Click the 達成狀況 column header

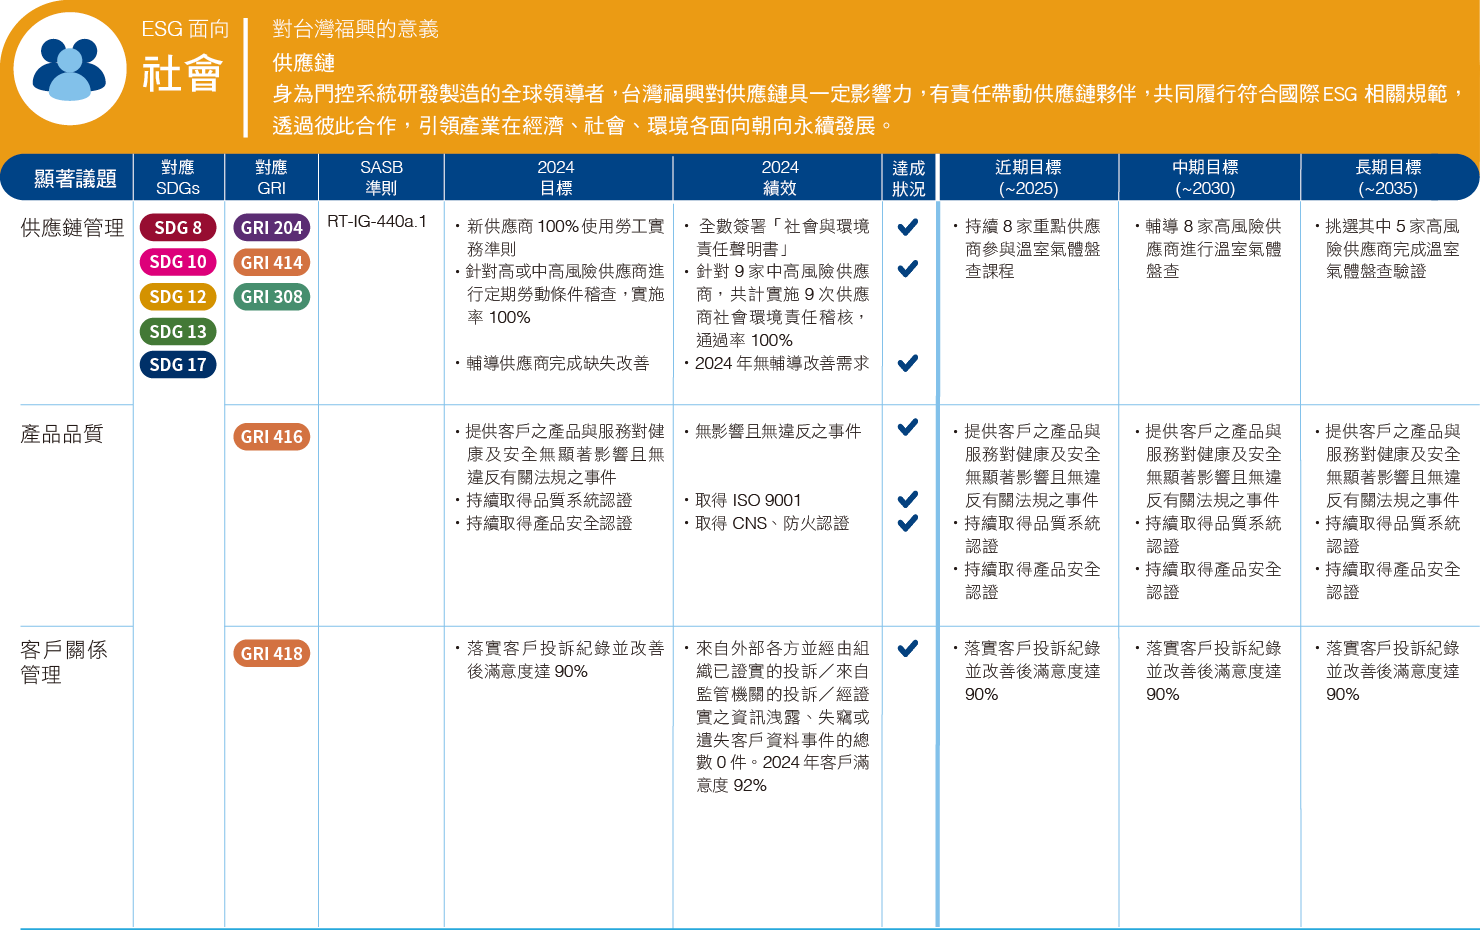click(x=909, y=179)
